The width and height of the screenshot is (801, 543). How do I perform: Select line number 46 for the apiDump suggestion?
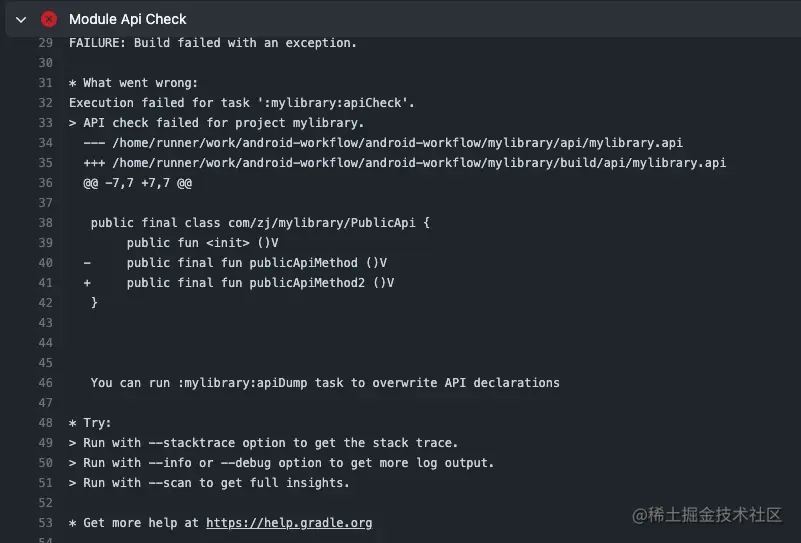coord(45,383)
